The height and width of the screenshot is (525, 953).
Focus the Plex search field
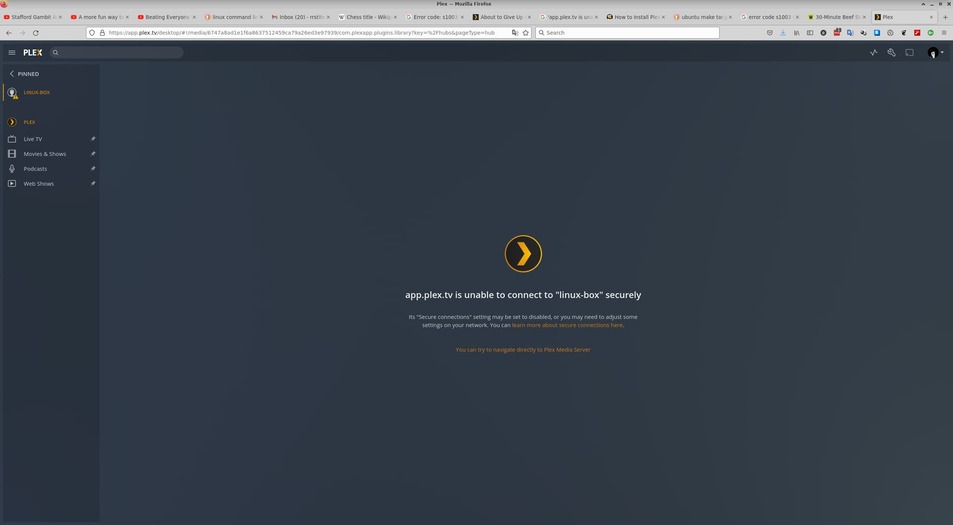[x=116, y=53]
